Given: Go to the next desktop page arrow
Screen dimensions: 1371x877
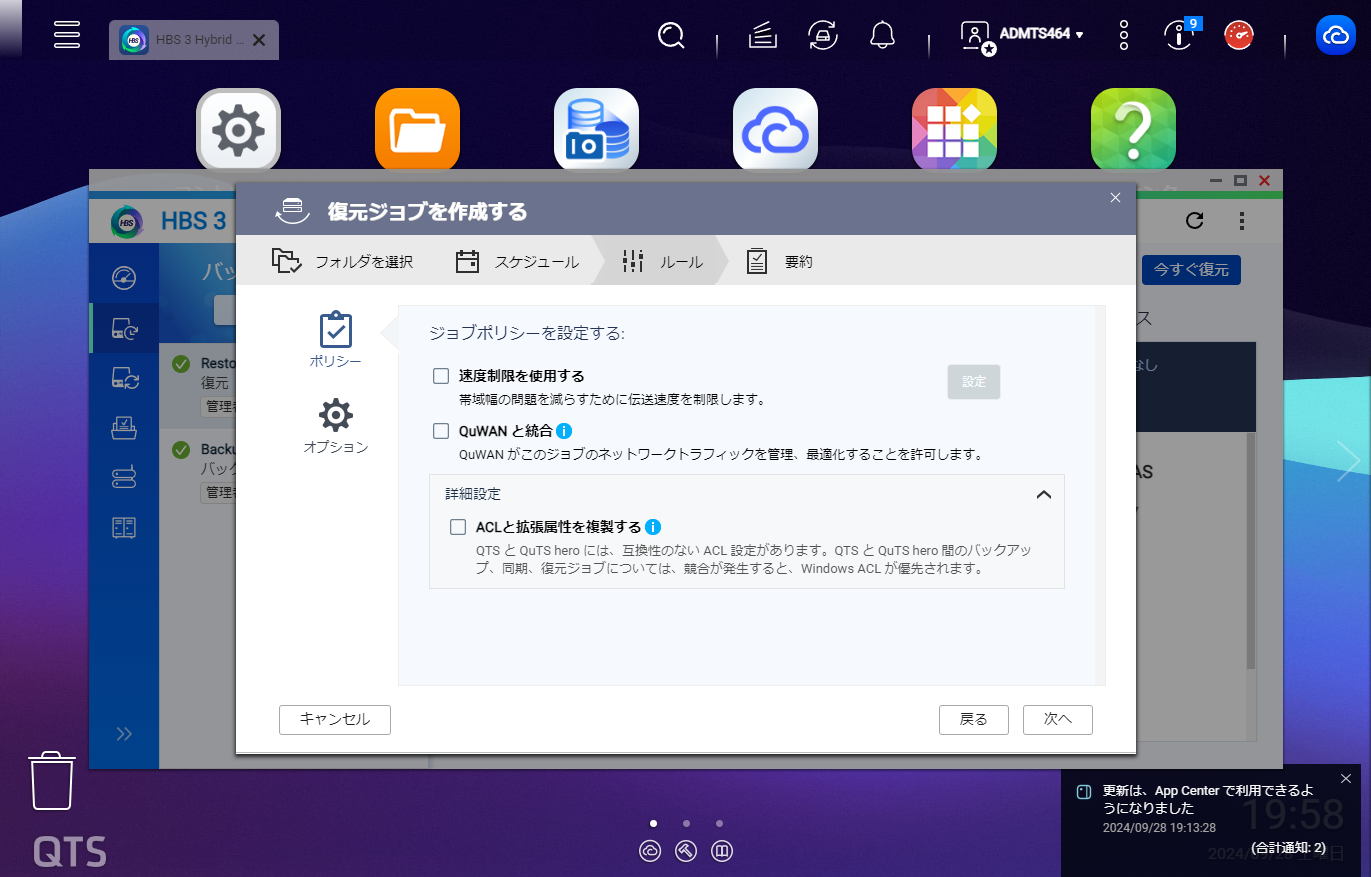Looking at the screenshot, I should (x=1349, y=462).
